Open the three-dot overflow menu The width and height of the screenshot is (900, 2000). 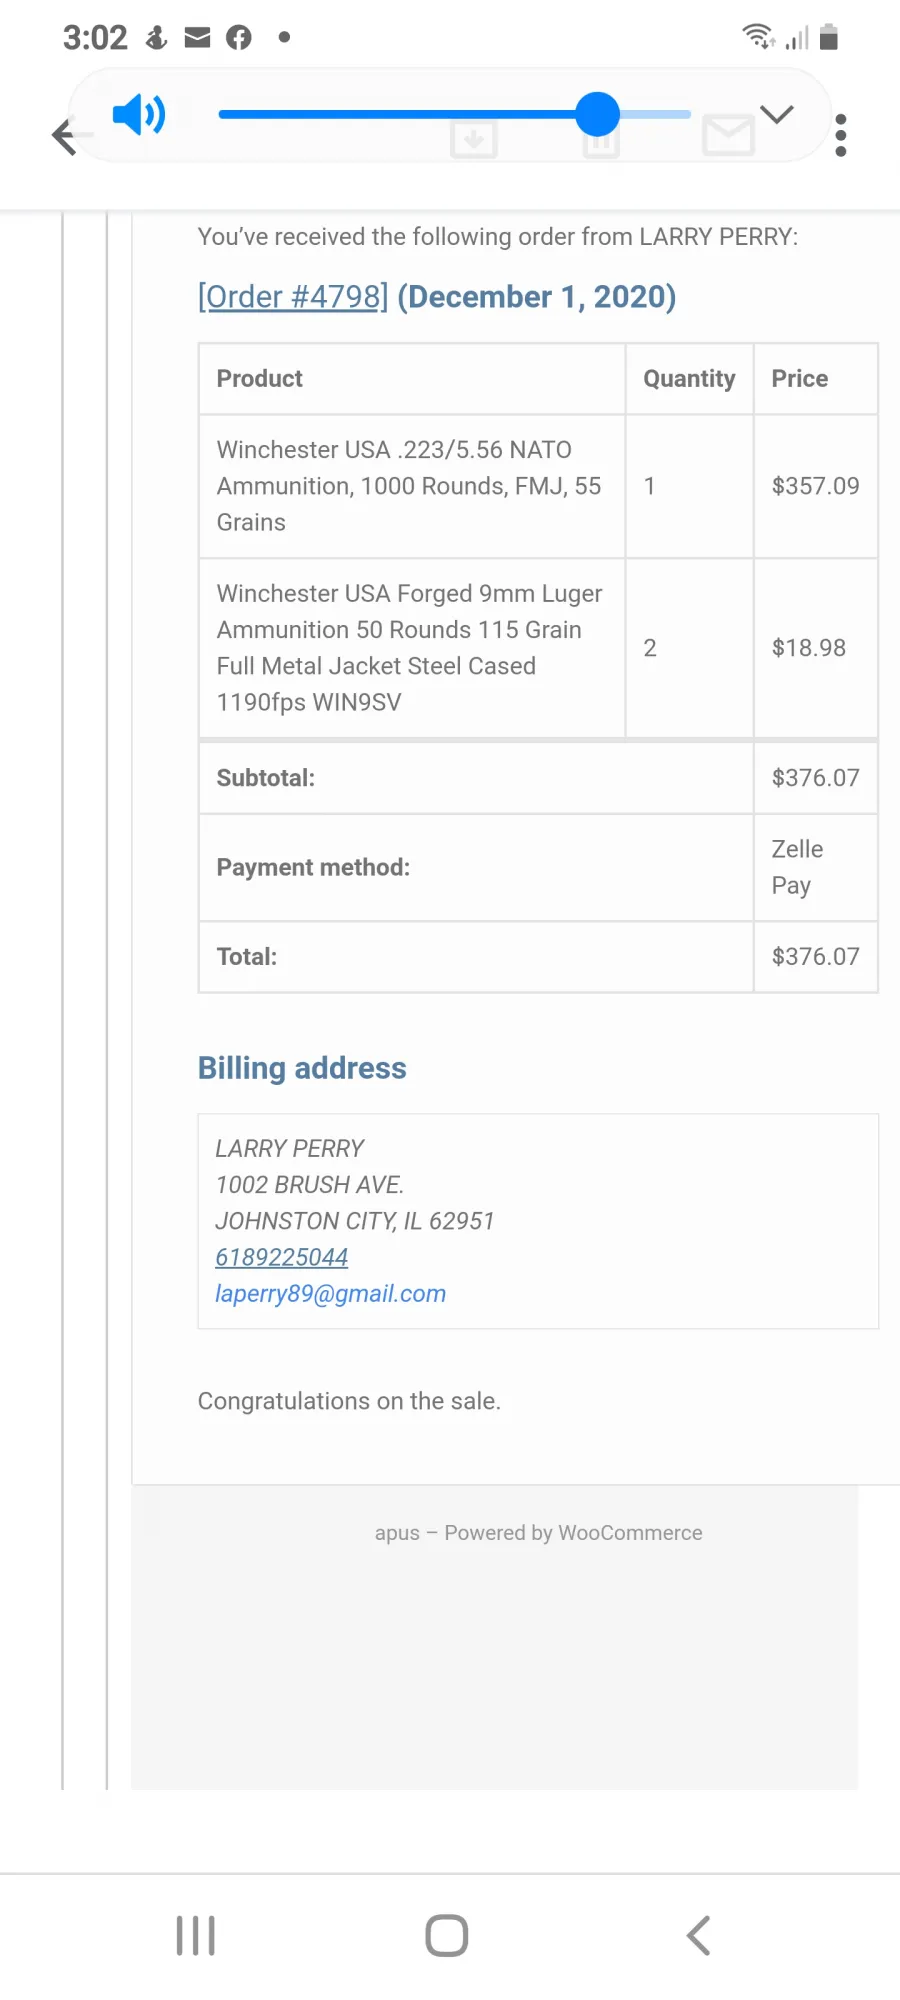841,135
